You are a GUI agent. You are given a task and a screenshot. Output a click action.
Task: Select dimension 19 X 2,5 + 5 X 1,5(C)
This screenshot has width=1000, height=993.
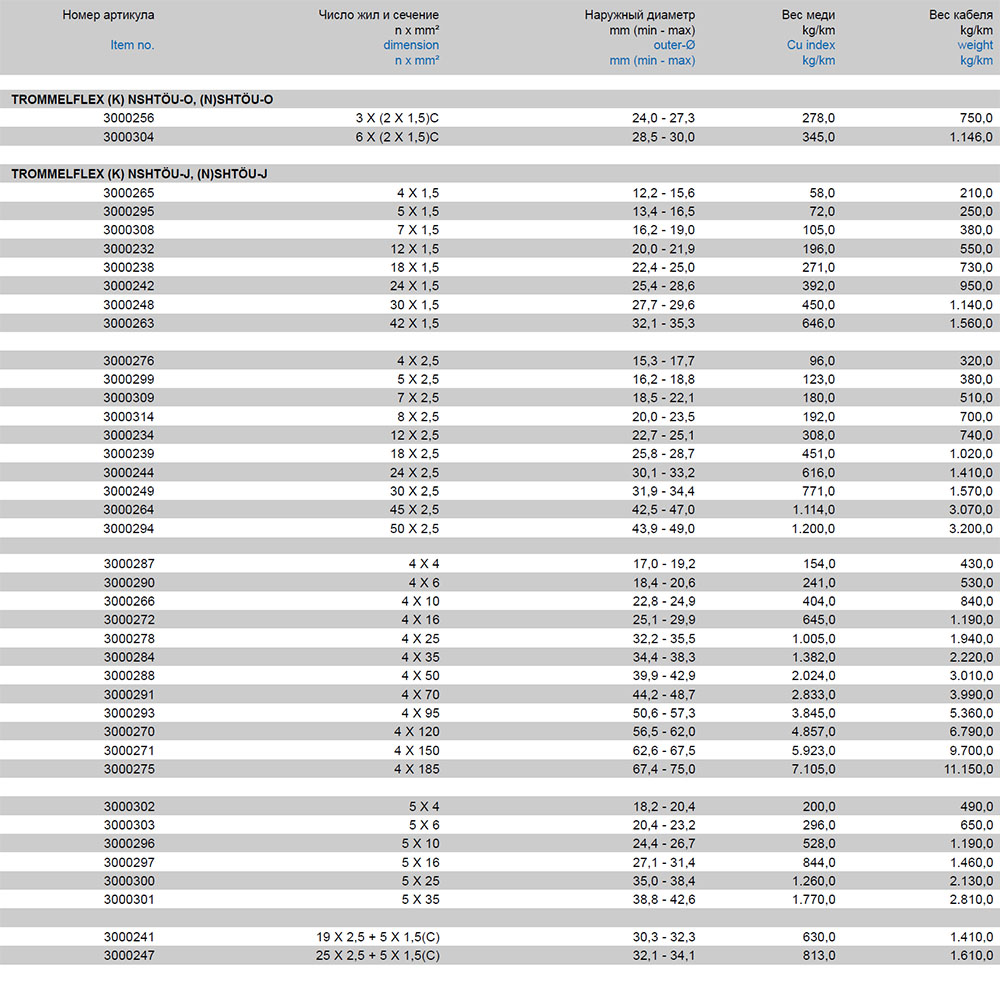tap(378, 937)
